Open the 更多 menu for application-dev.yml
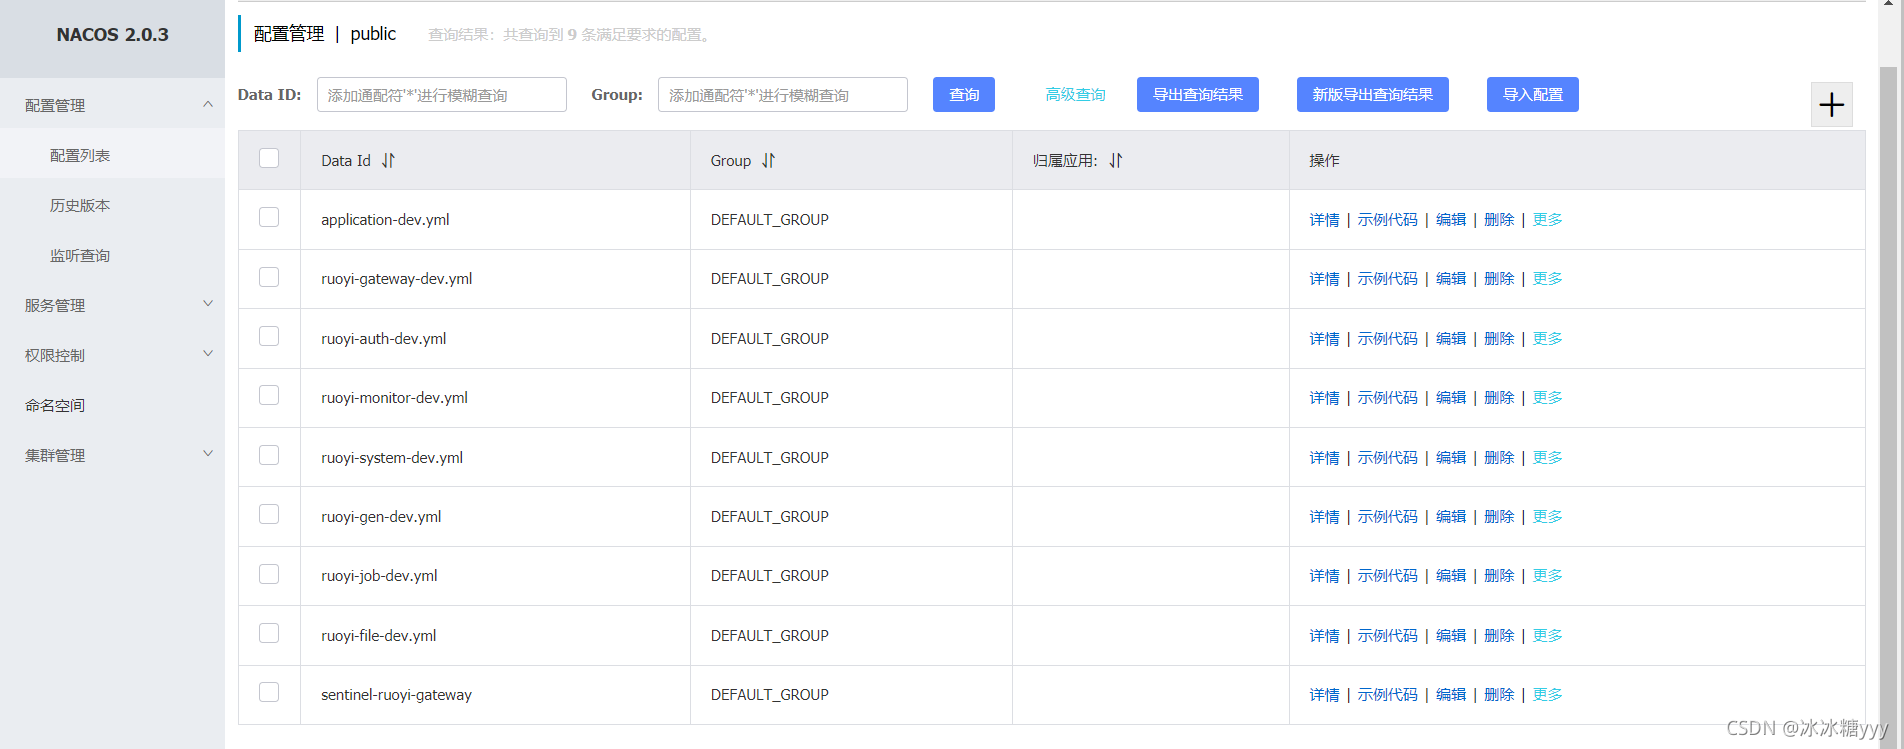 (1547, 220)
